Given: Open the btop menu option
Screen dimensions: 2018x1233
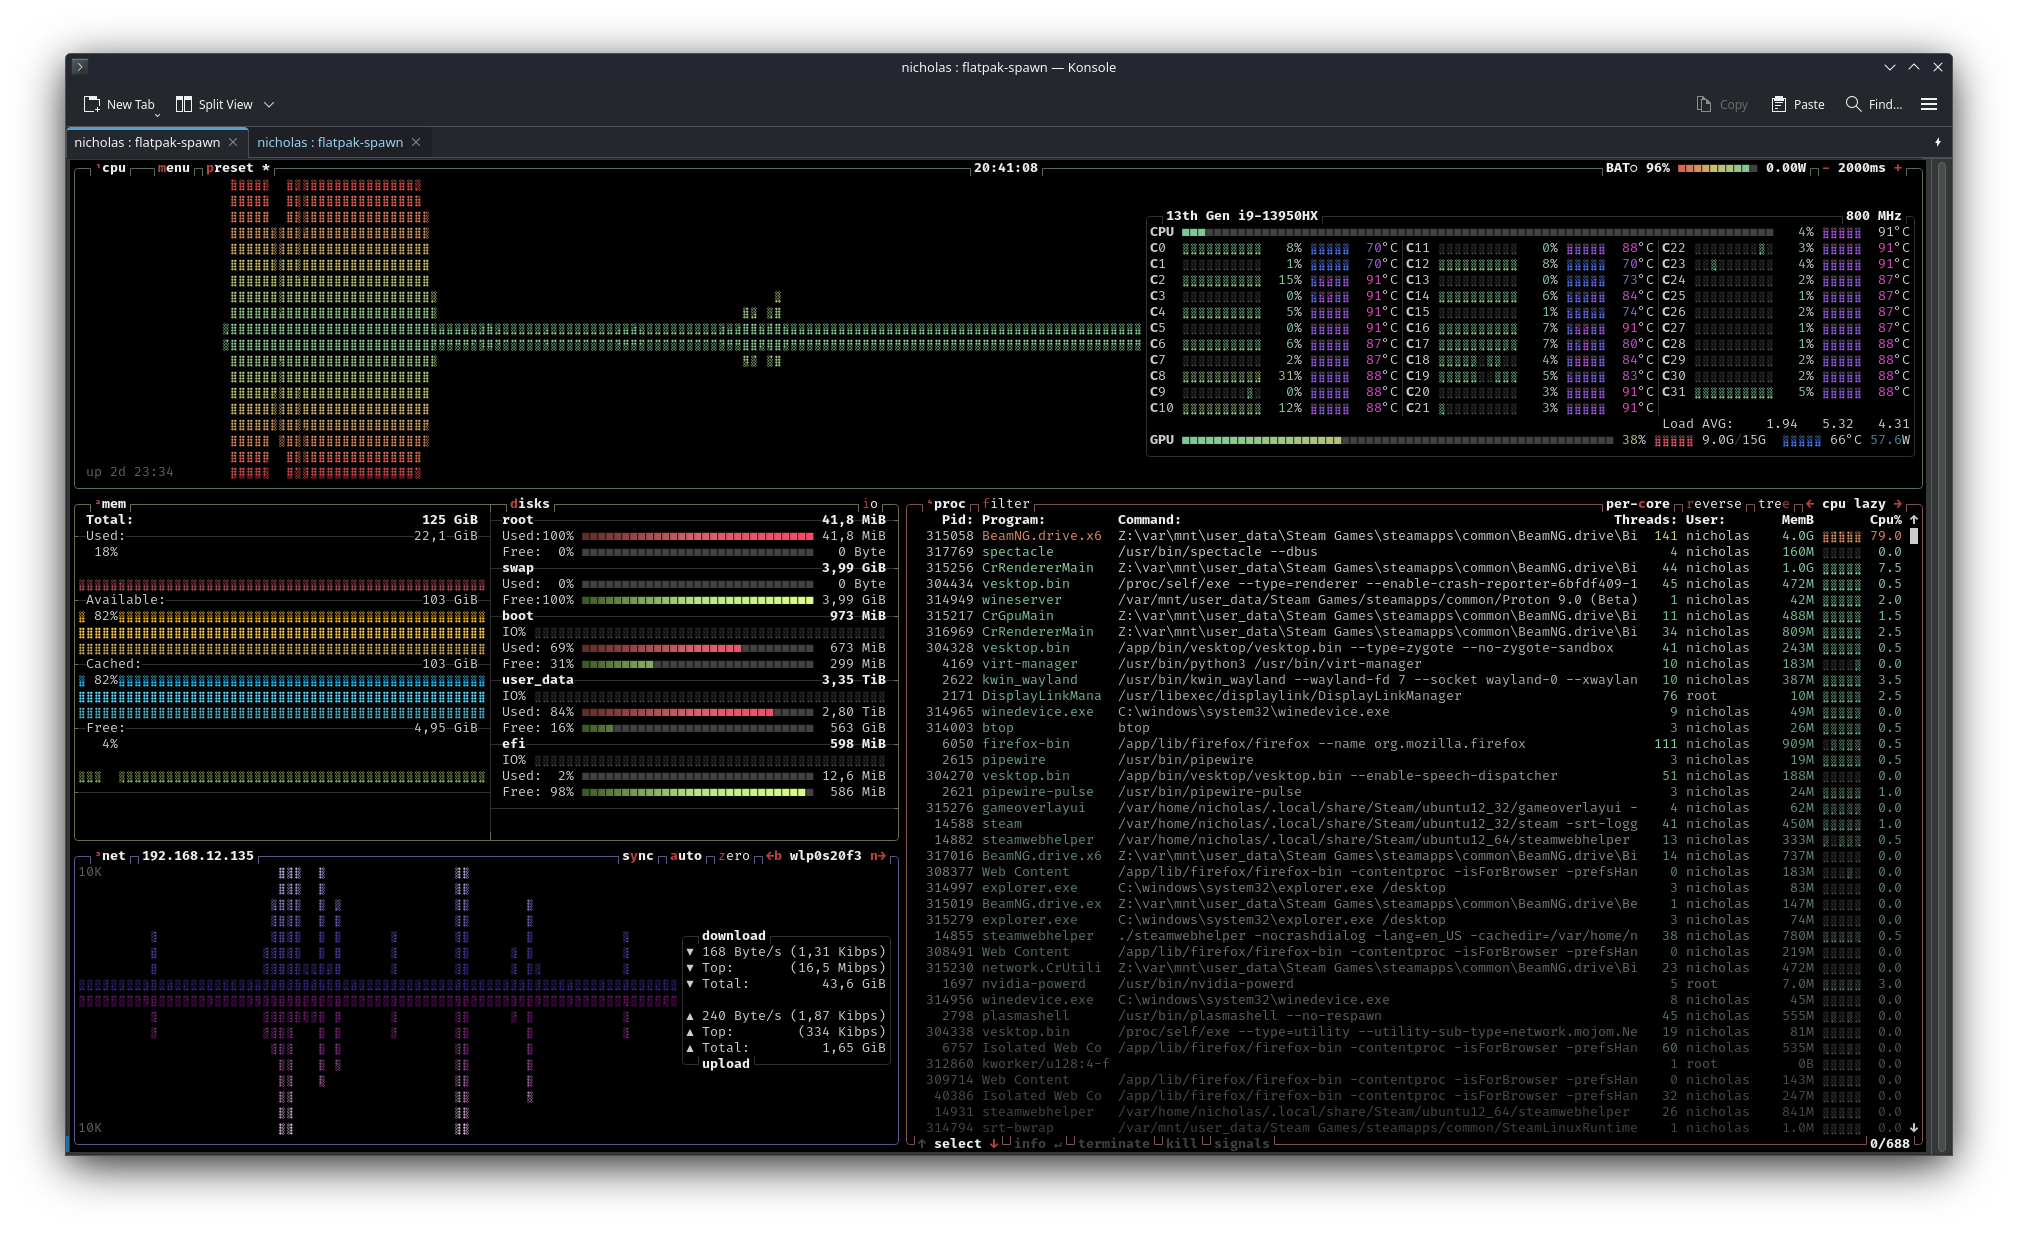Looking at the screenshot, I should coord(174,168).
